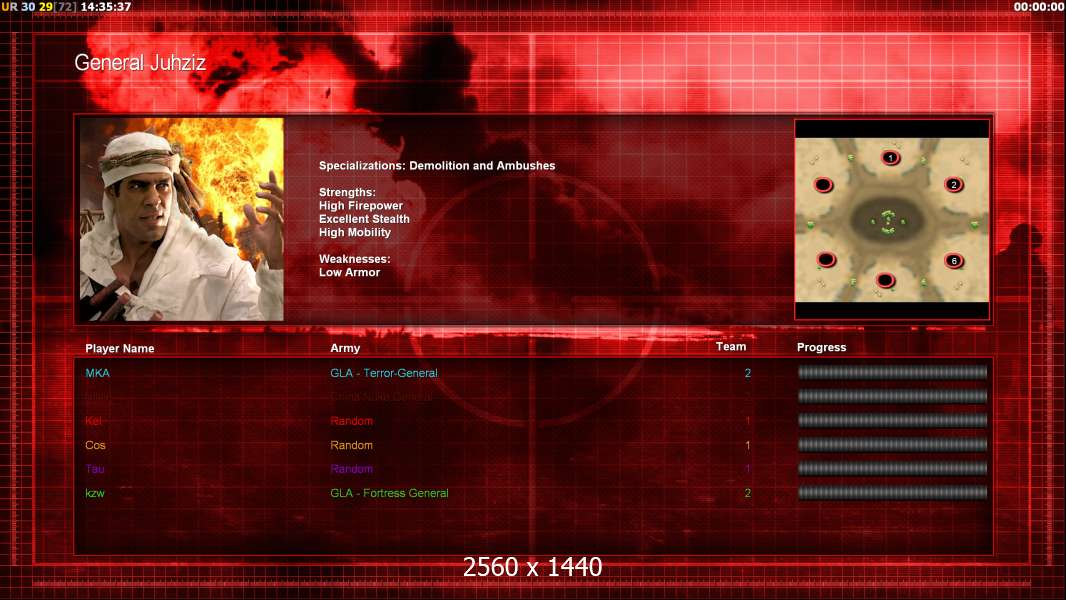Click player name kzw
The image size is (1066, 600).
click(95, 493)
